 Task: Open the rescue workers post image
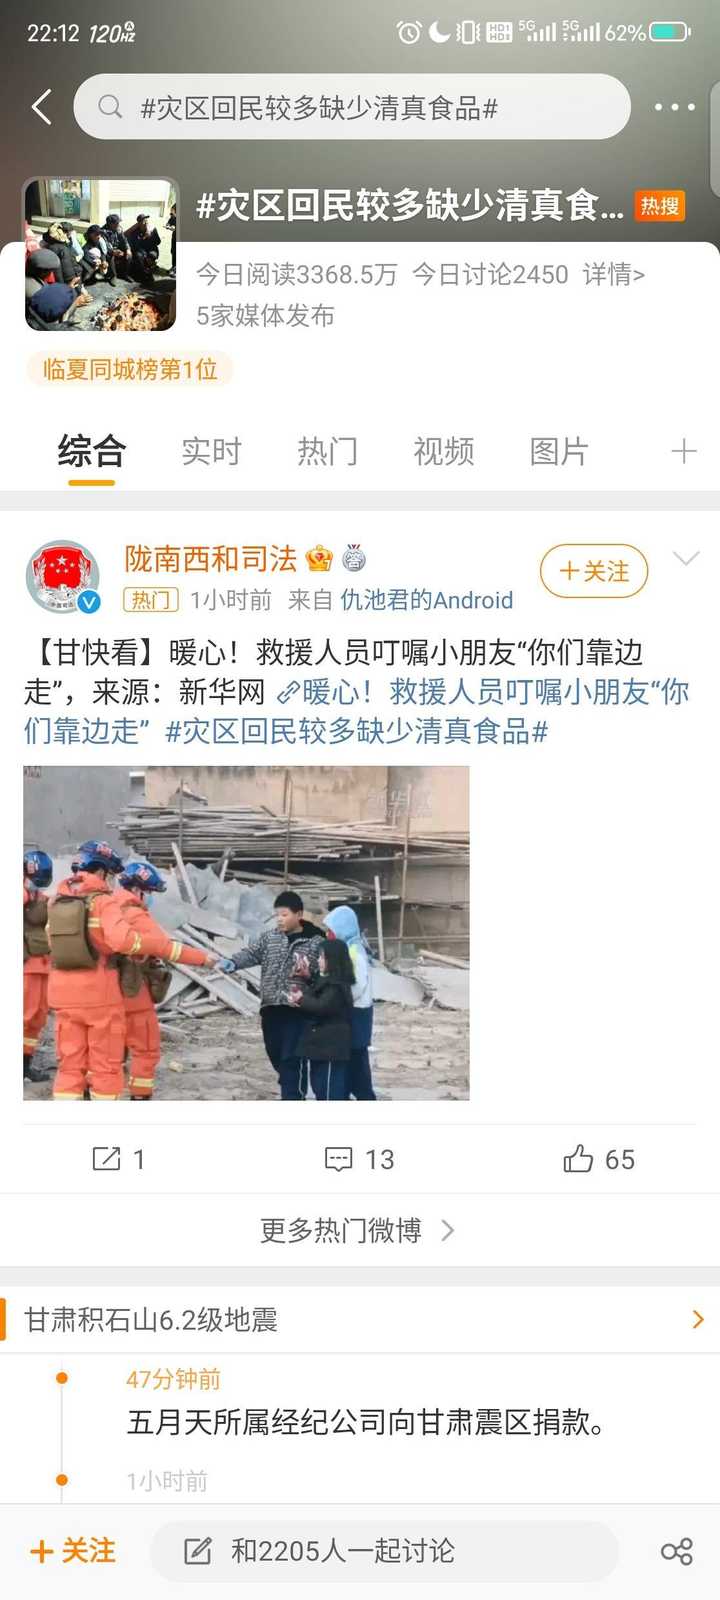tap(246, 933)
